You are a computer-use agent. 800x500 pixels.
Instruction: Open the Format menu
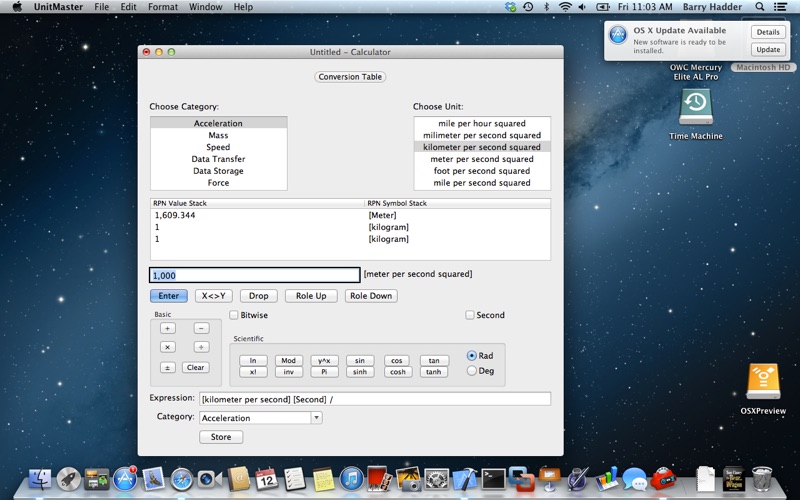point(163,7)
